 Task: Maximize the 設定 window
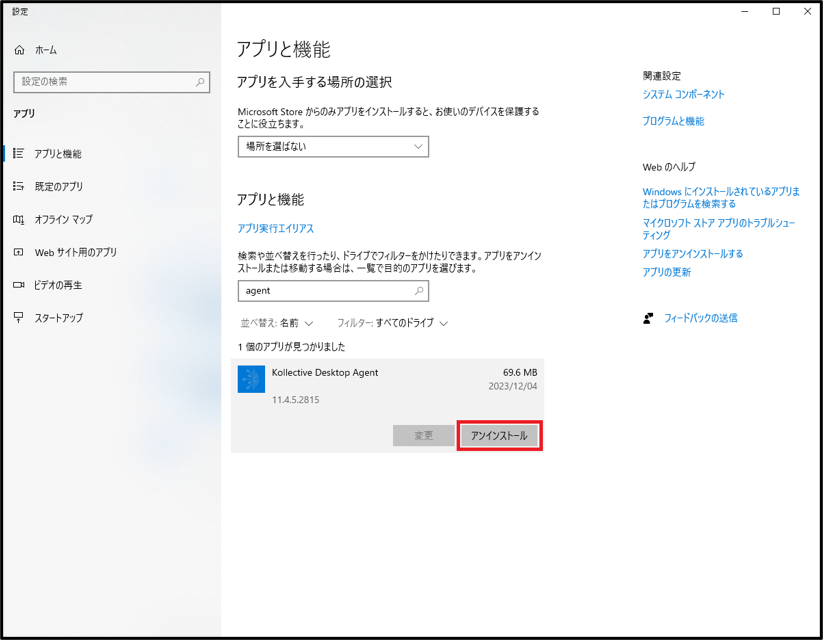(776, 12)
